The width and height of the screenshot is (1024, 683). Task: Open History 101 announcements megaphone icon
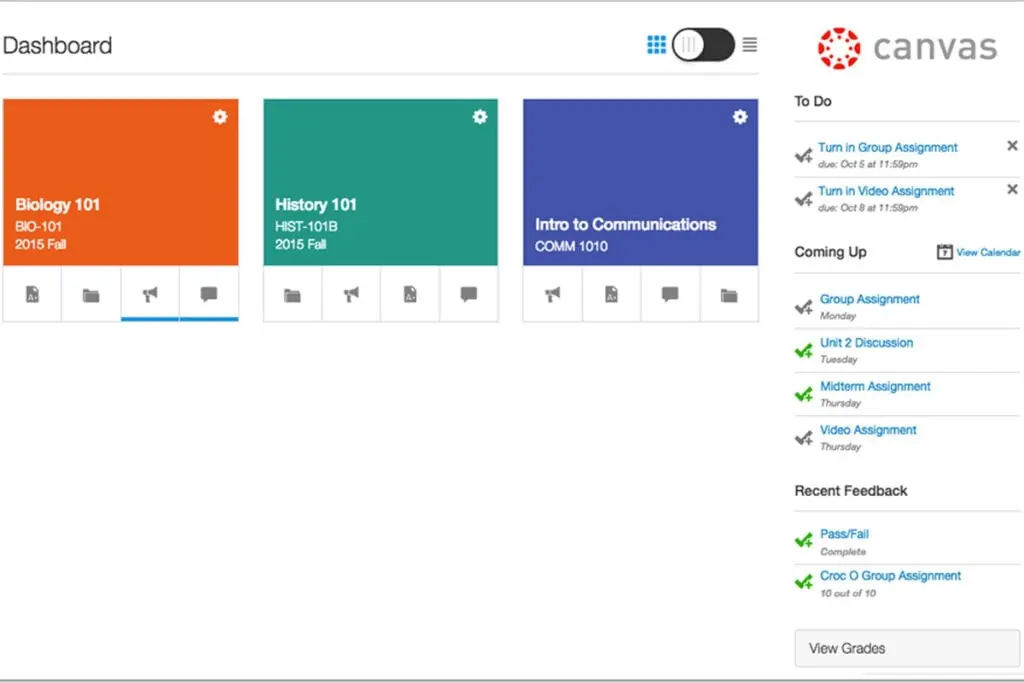(351, 295)
